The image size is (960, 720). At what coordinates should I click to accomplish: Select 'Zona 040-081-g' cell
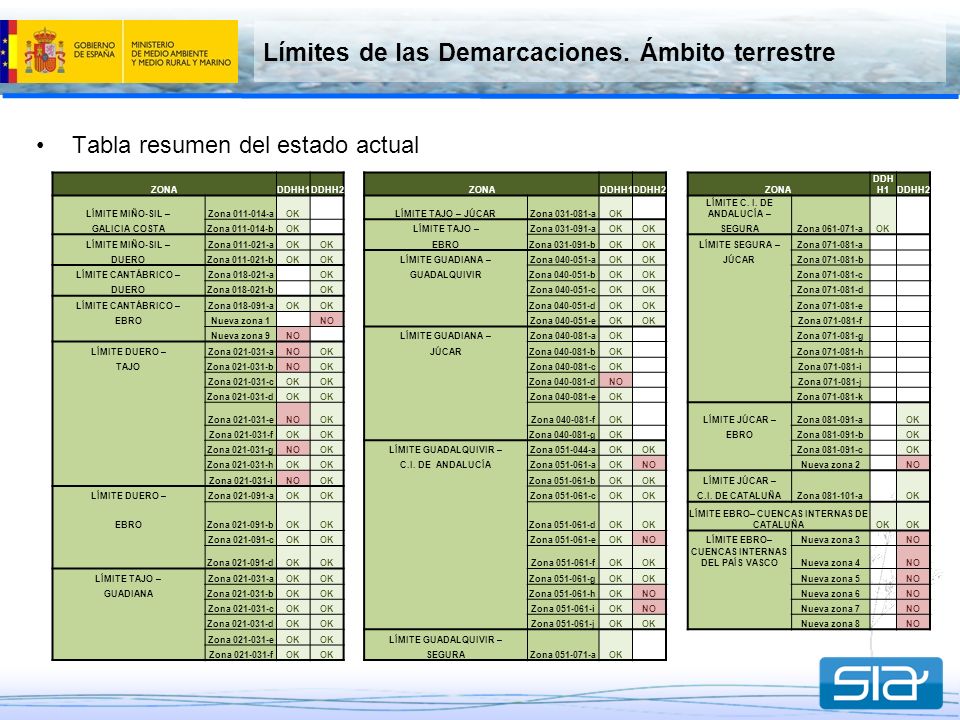point(563,433)
